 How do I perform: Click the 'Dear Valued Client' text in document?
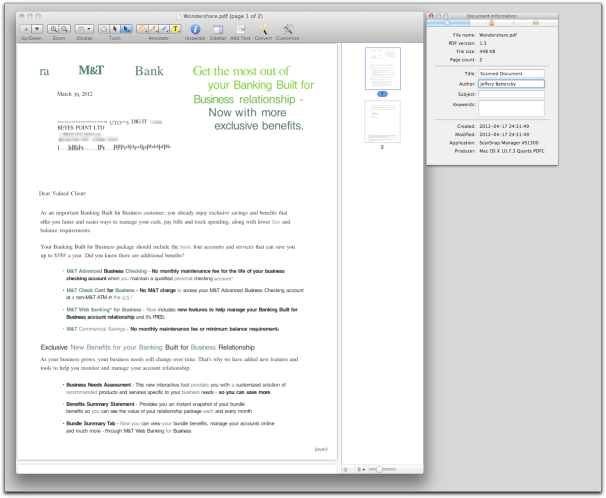tap(62, 193)
